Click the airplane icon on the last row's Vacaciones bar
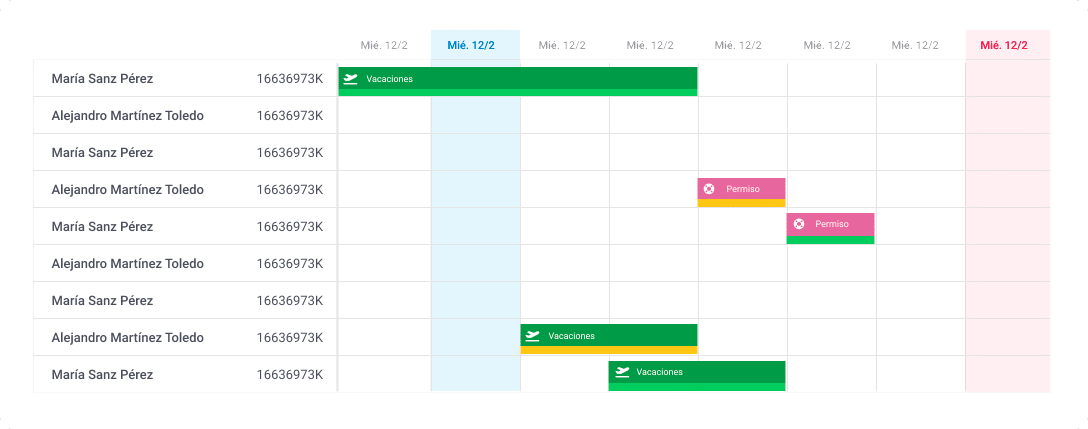Image resolution: width=1088 pixels, height=429 pixels. [622, 372]
